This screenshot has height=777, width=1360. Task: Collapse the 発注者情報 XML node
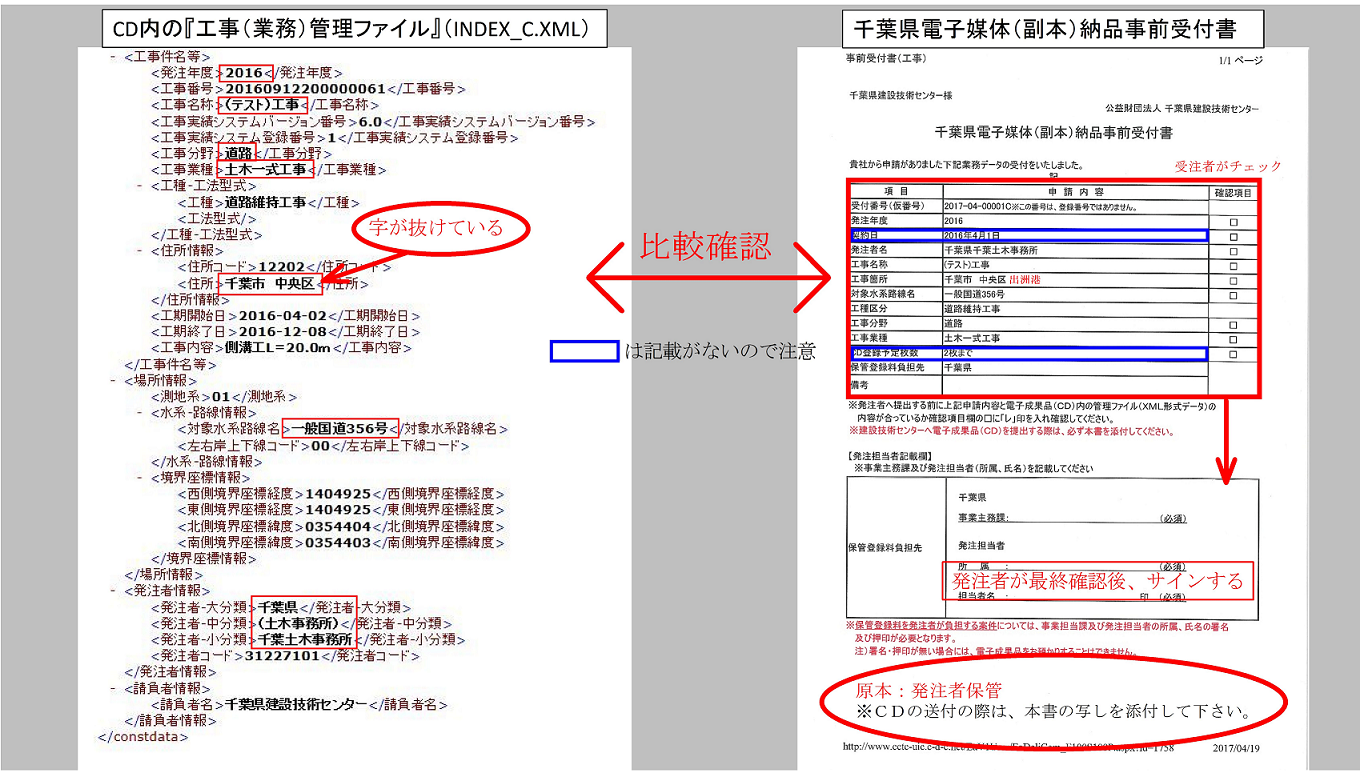pos(112,590)
